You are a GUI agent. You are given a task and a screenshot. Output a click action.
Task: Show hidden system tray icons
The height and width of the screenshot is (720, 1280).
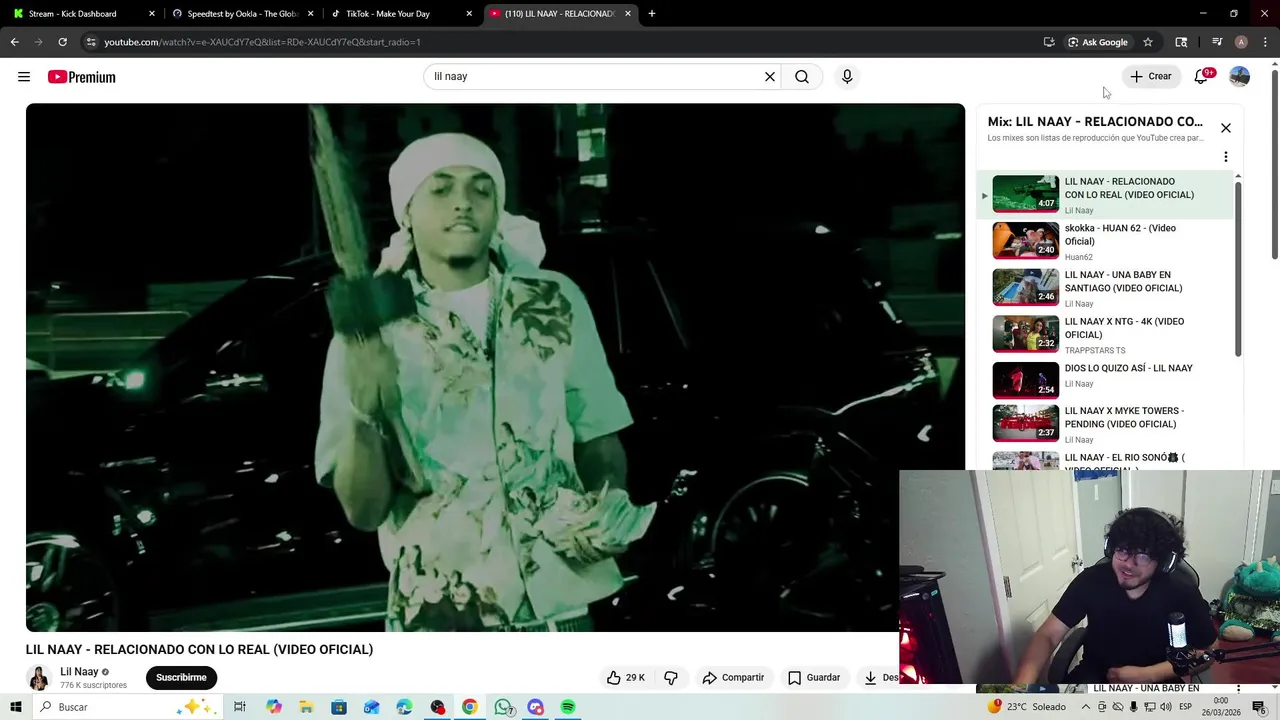click(1086, 707)
